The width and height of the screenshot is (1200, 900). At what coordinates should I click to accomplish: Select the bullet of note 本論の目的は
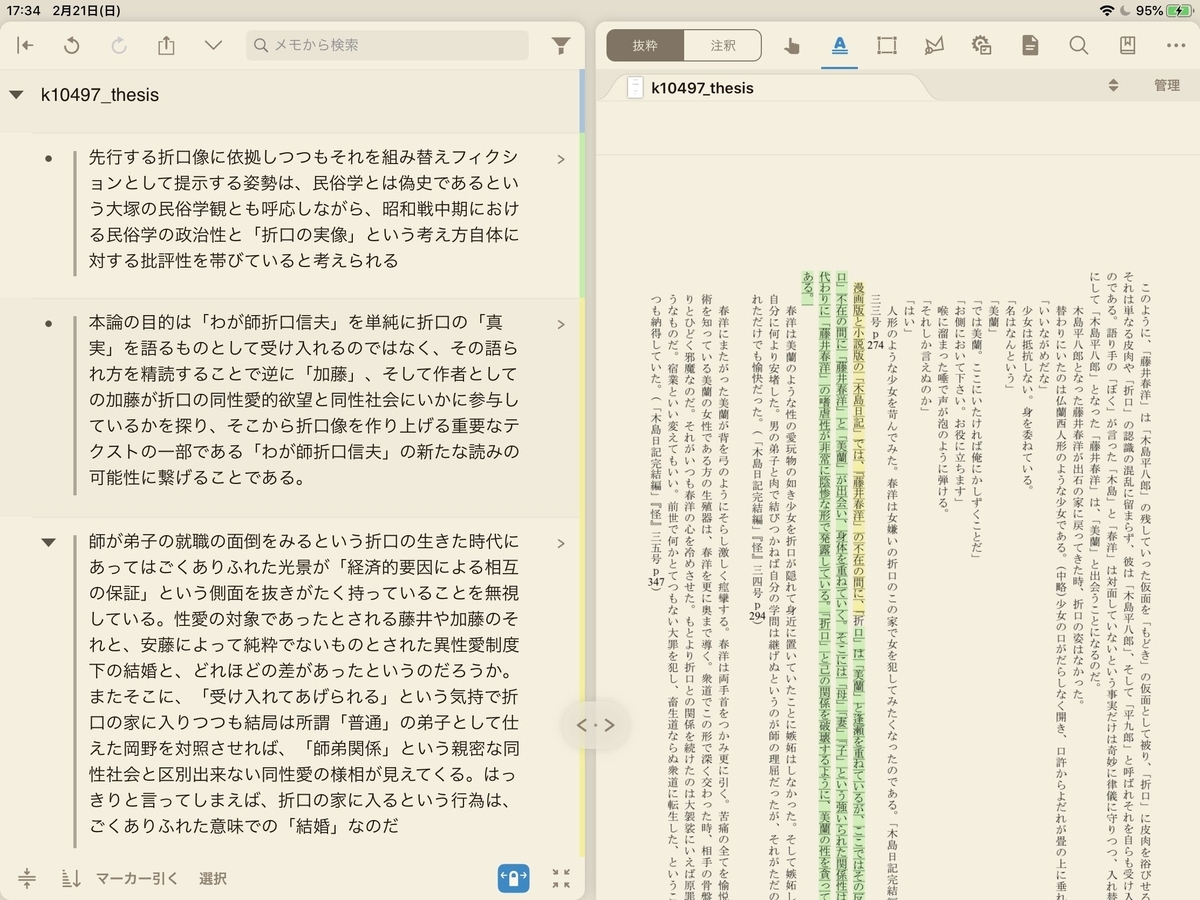click(48, 324)
